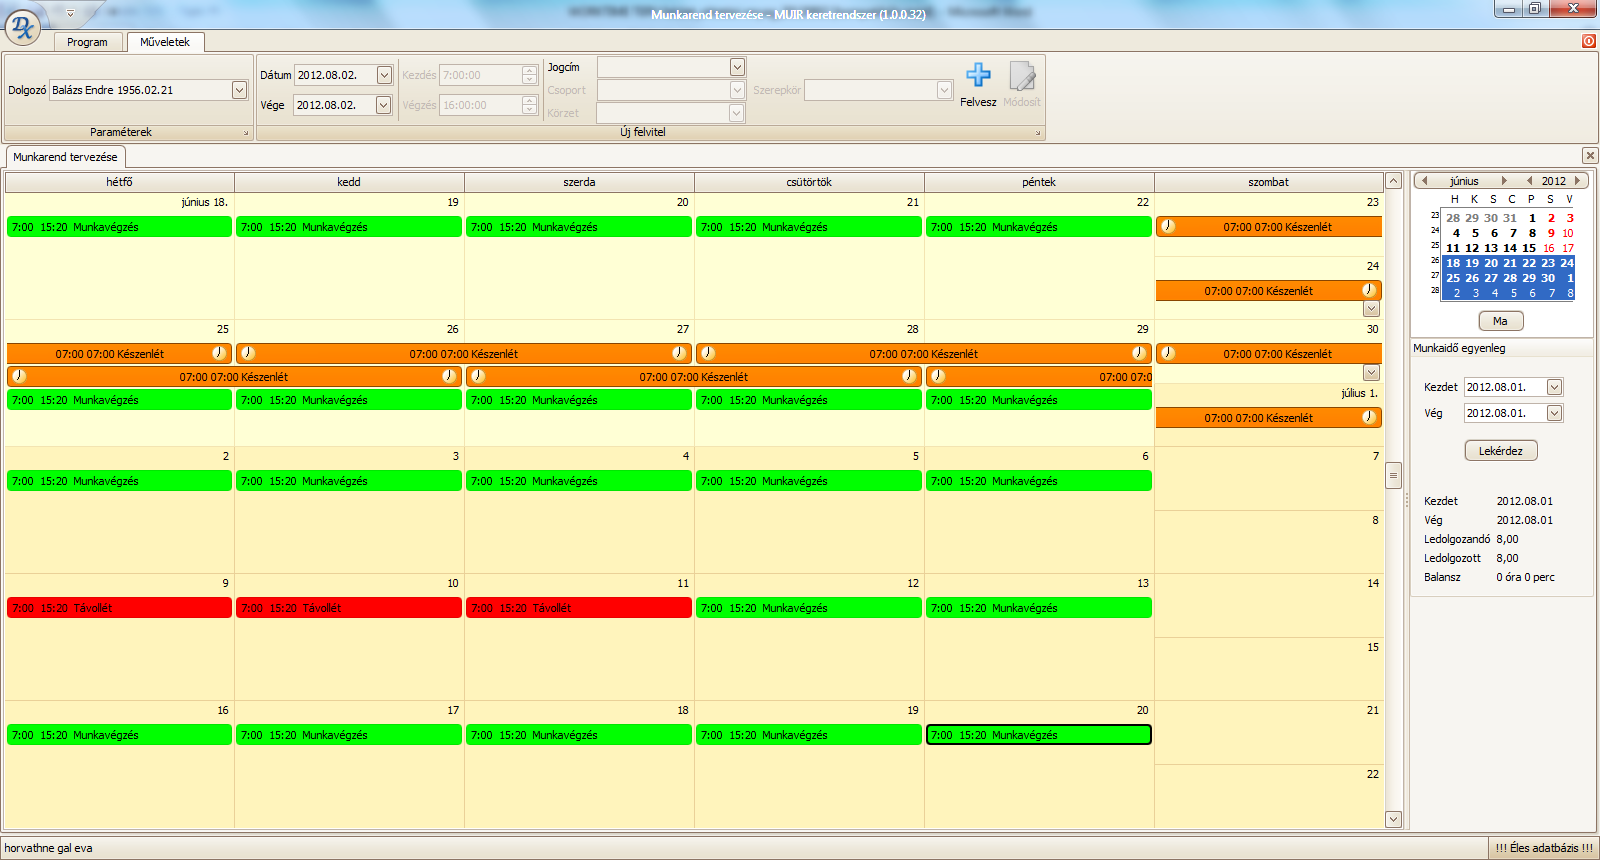
Task: Click the szombat column header
Action: [1269, 182]
